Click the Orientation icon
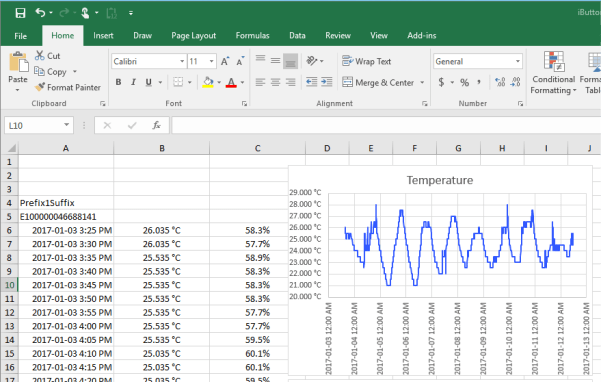The height and width of the screenshot is (382, 601). [x=312, y=61]
